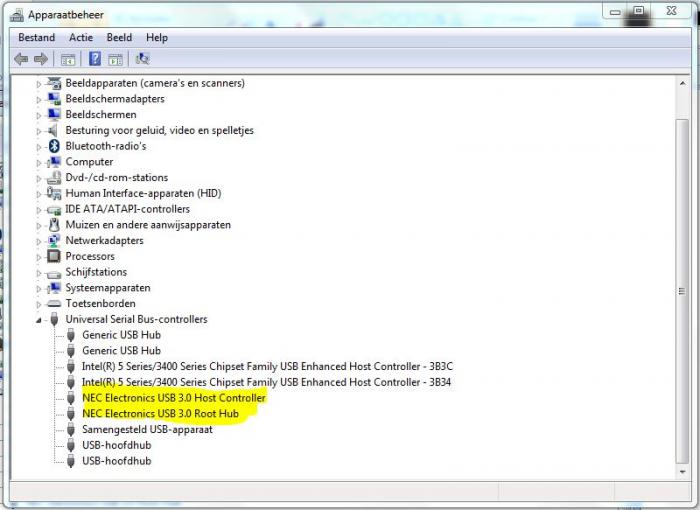
Task: Click the Back arrow toolbar icon
Action: click(x=21, y=59)
